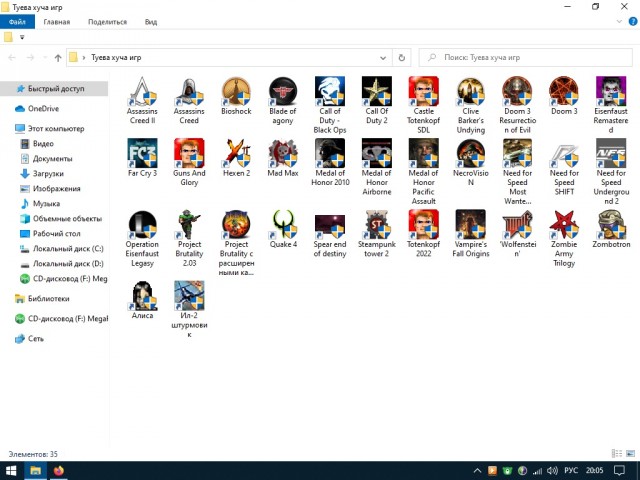Click Castle Totenkopf SDL shortcut
Screen dimensions: 640x480
click(x=423, y=105)
